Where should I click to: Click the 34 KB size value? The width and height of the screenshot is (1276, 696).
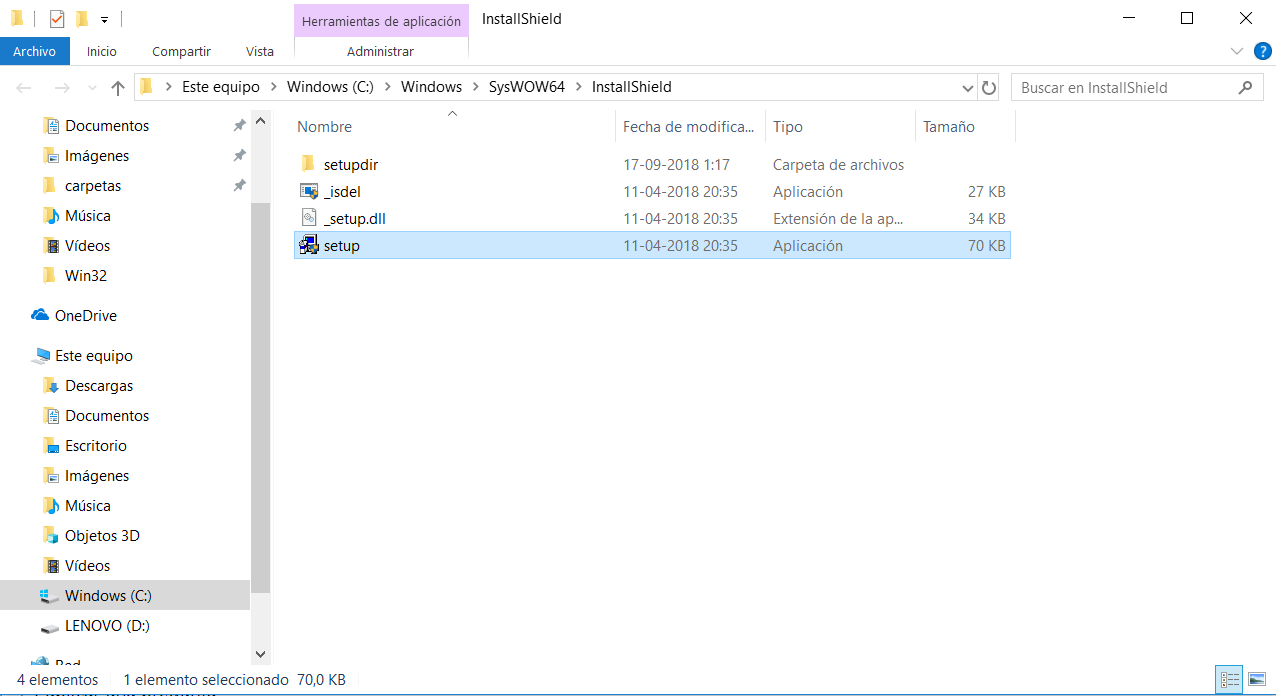[x=987, y=218]
